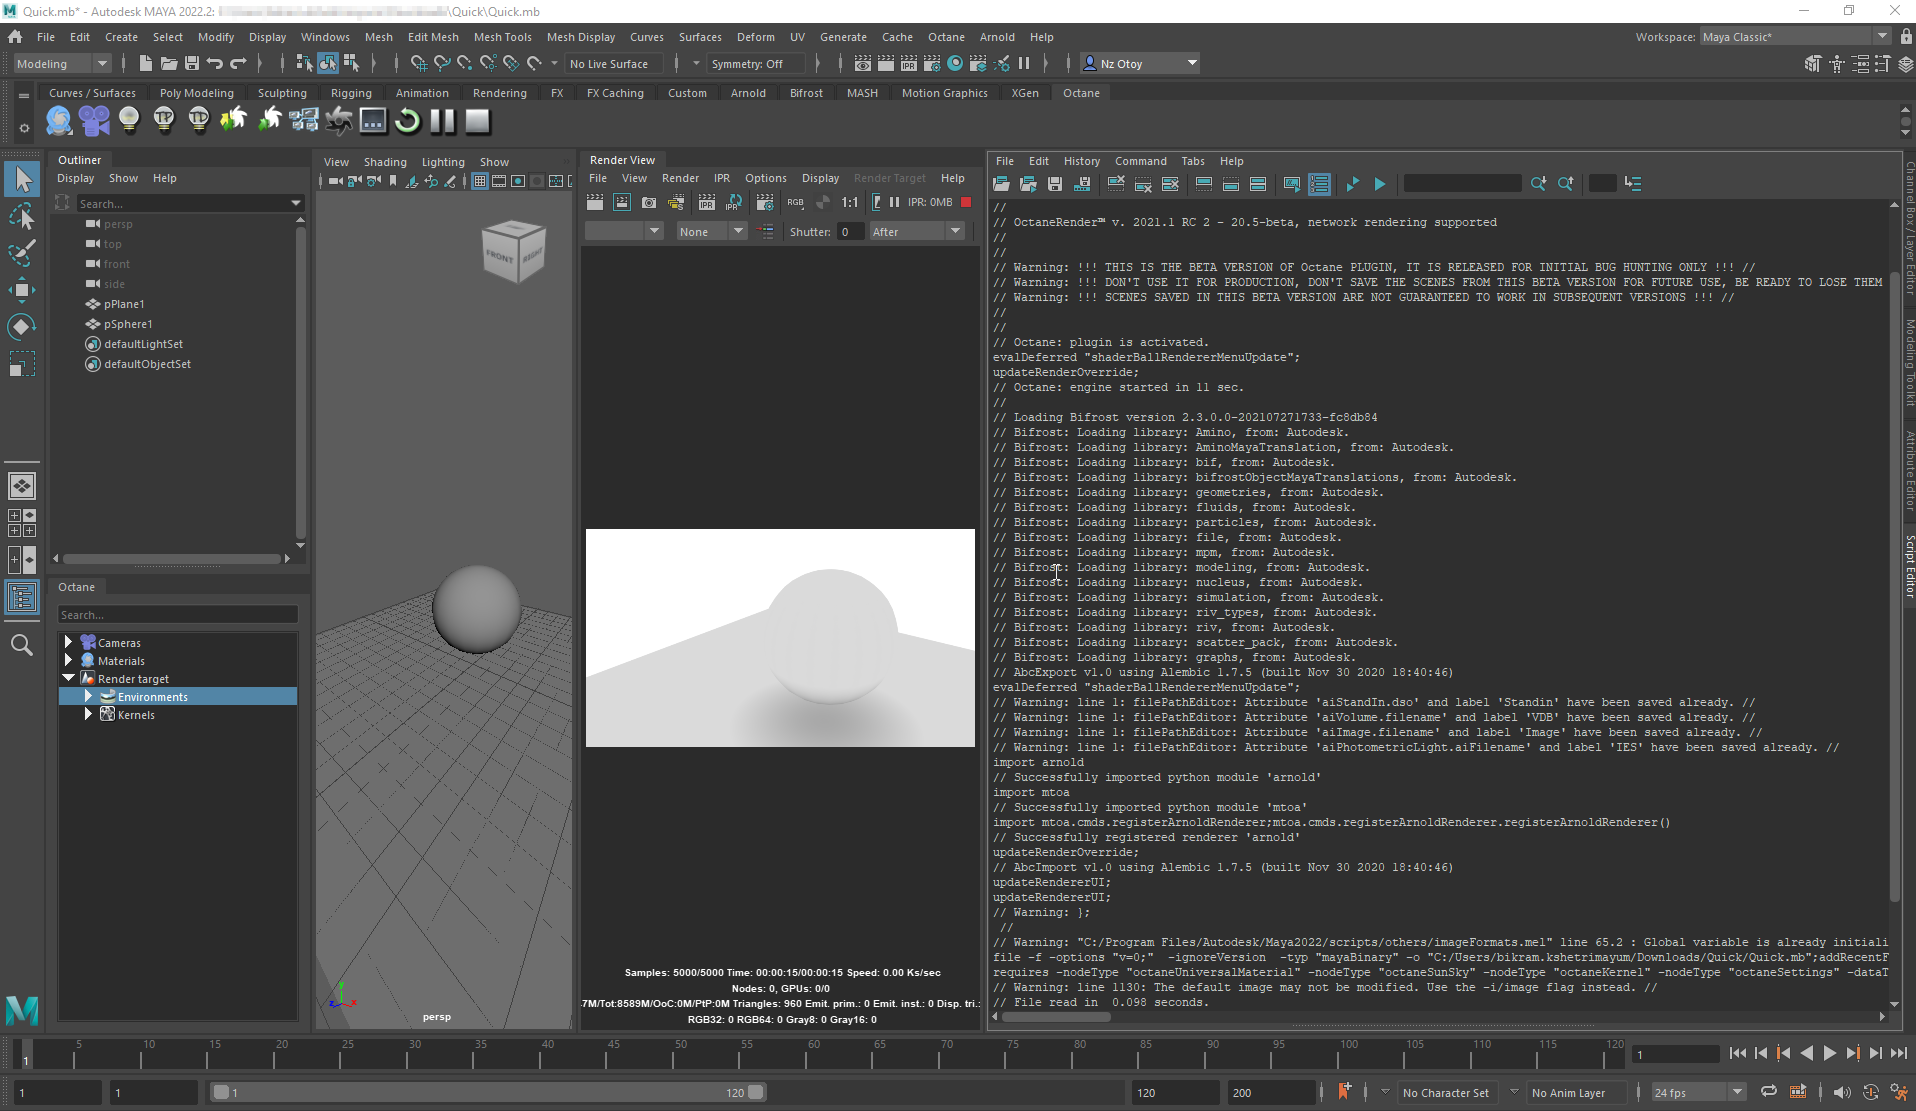Image resolution: width=1916 pixels, height=1111 pixels.
Task: Click the Shutter value input field
Action: coord(849,232)
